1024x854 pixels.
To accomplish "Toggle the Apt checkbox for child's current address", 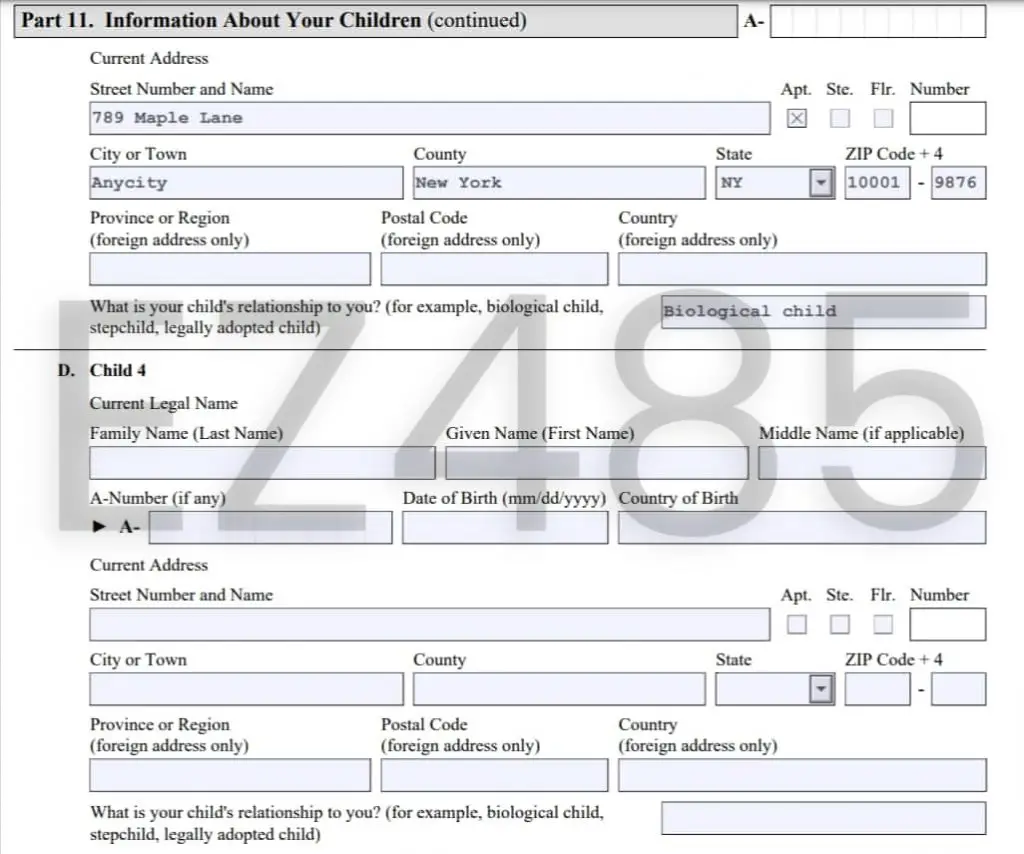I will 796,118.
